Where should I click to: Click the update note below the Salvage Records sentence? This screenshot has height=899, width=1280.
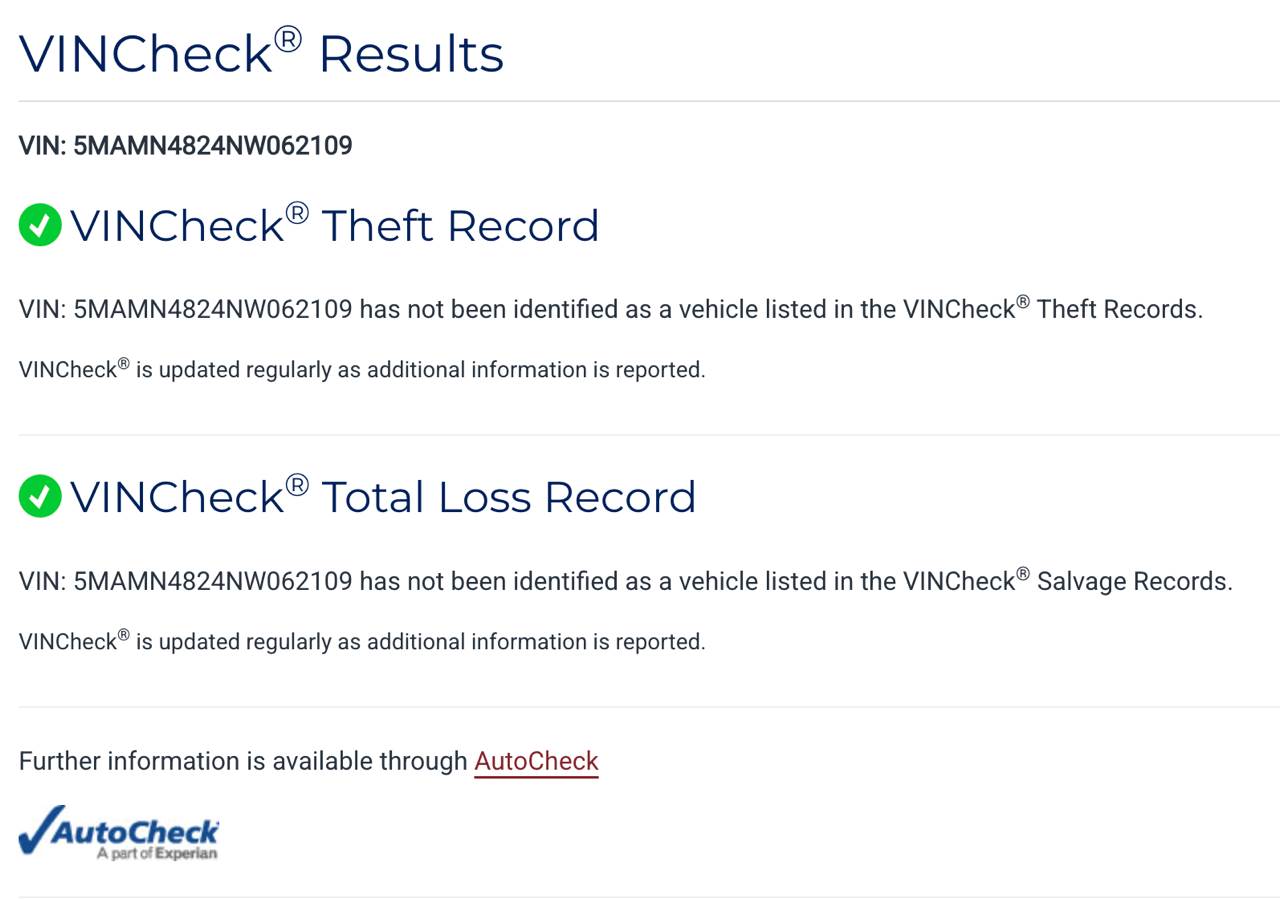tap(362, 642)
